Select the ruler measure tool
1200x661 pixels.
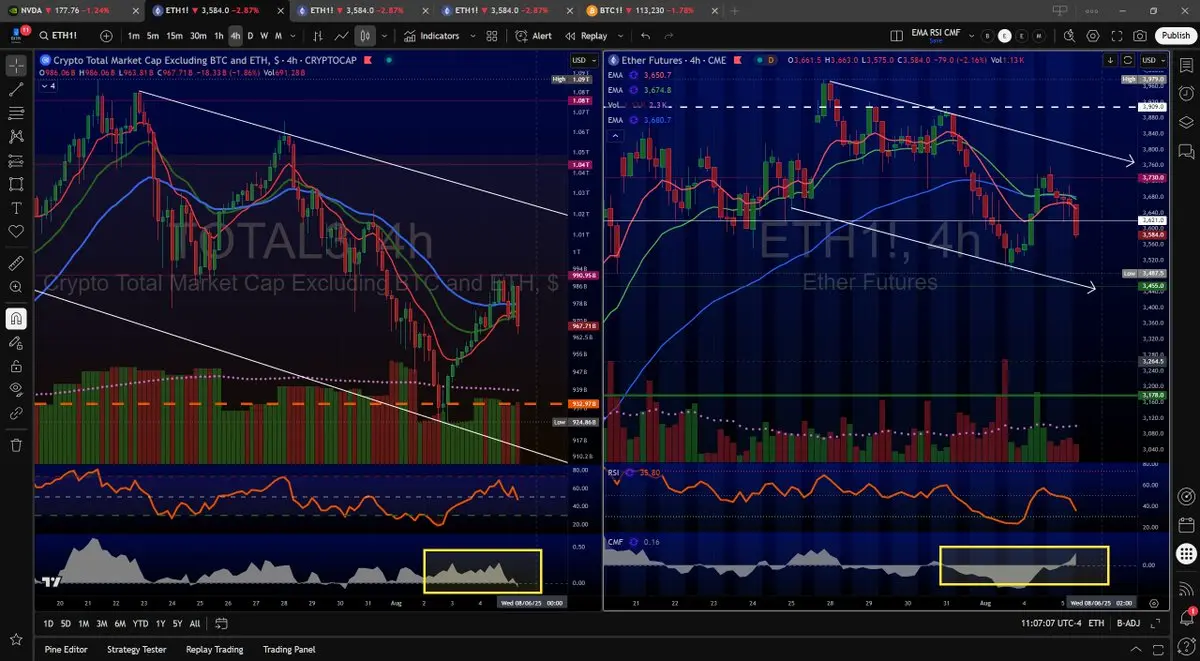point(16,263)
